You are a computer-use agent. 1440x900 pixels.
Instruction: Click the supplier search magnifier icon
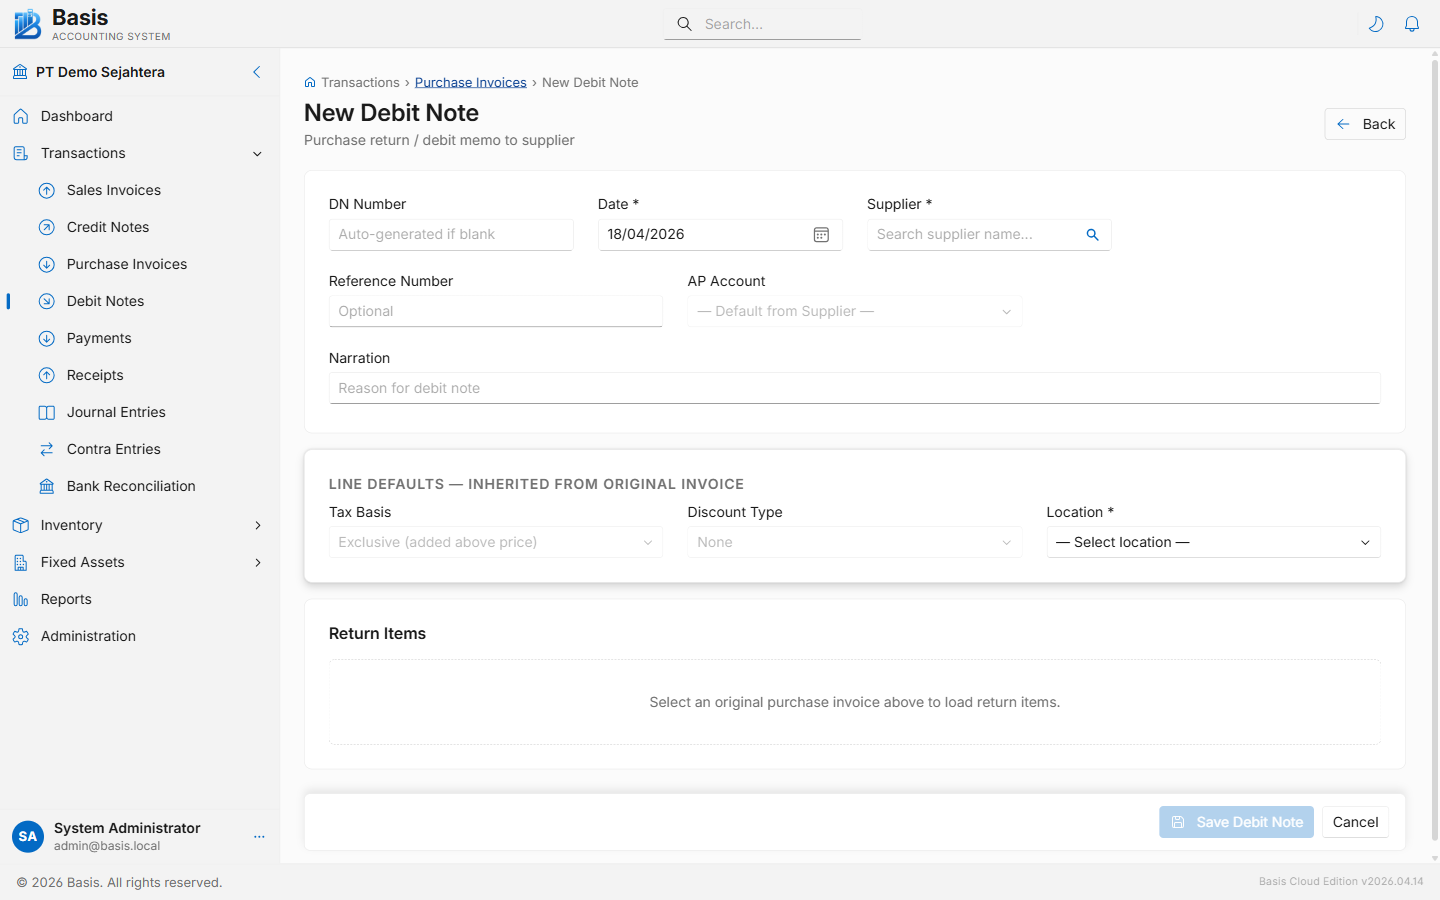point(1092,234)
